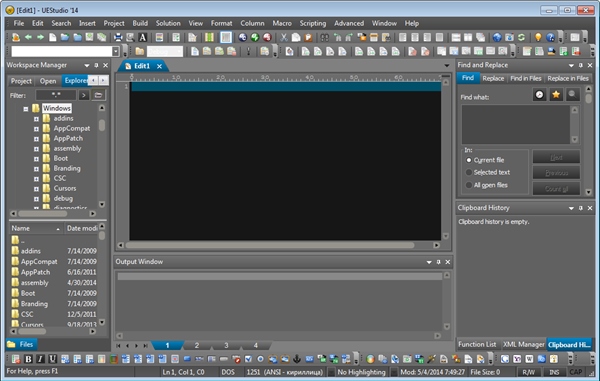Screen dimensions: 600x381
Task: Pin the Workspace Manager panel
Action: [96, 65]
